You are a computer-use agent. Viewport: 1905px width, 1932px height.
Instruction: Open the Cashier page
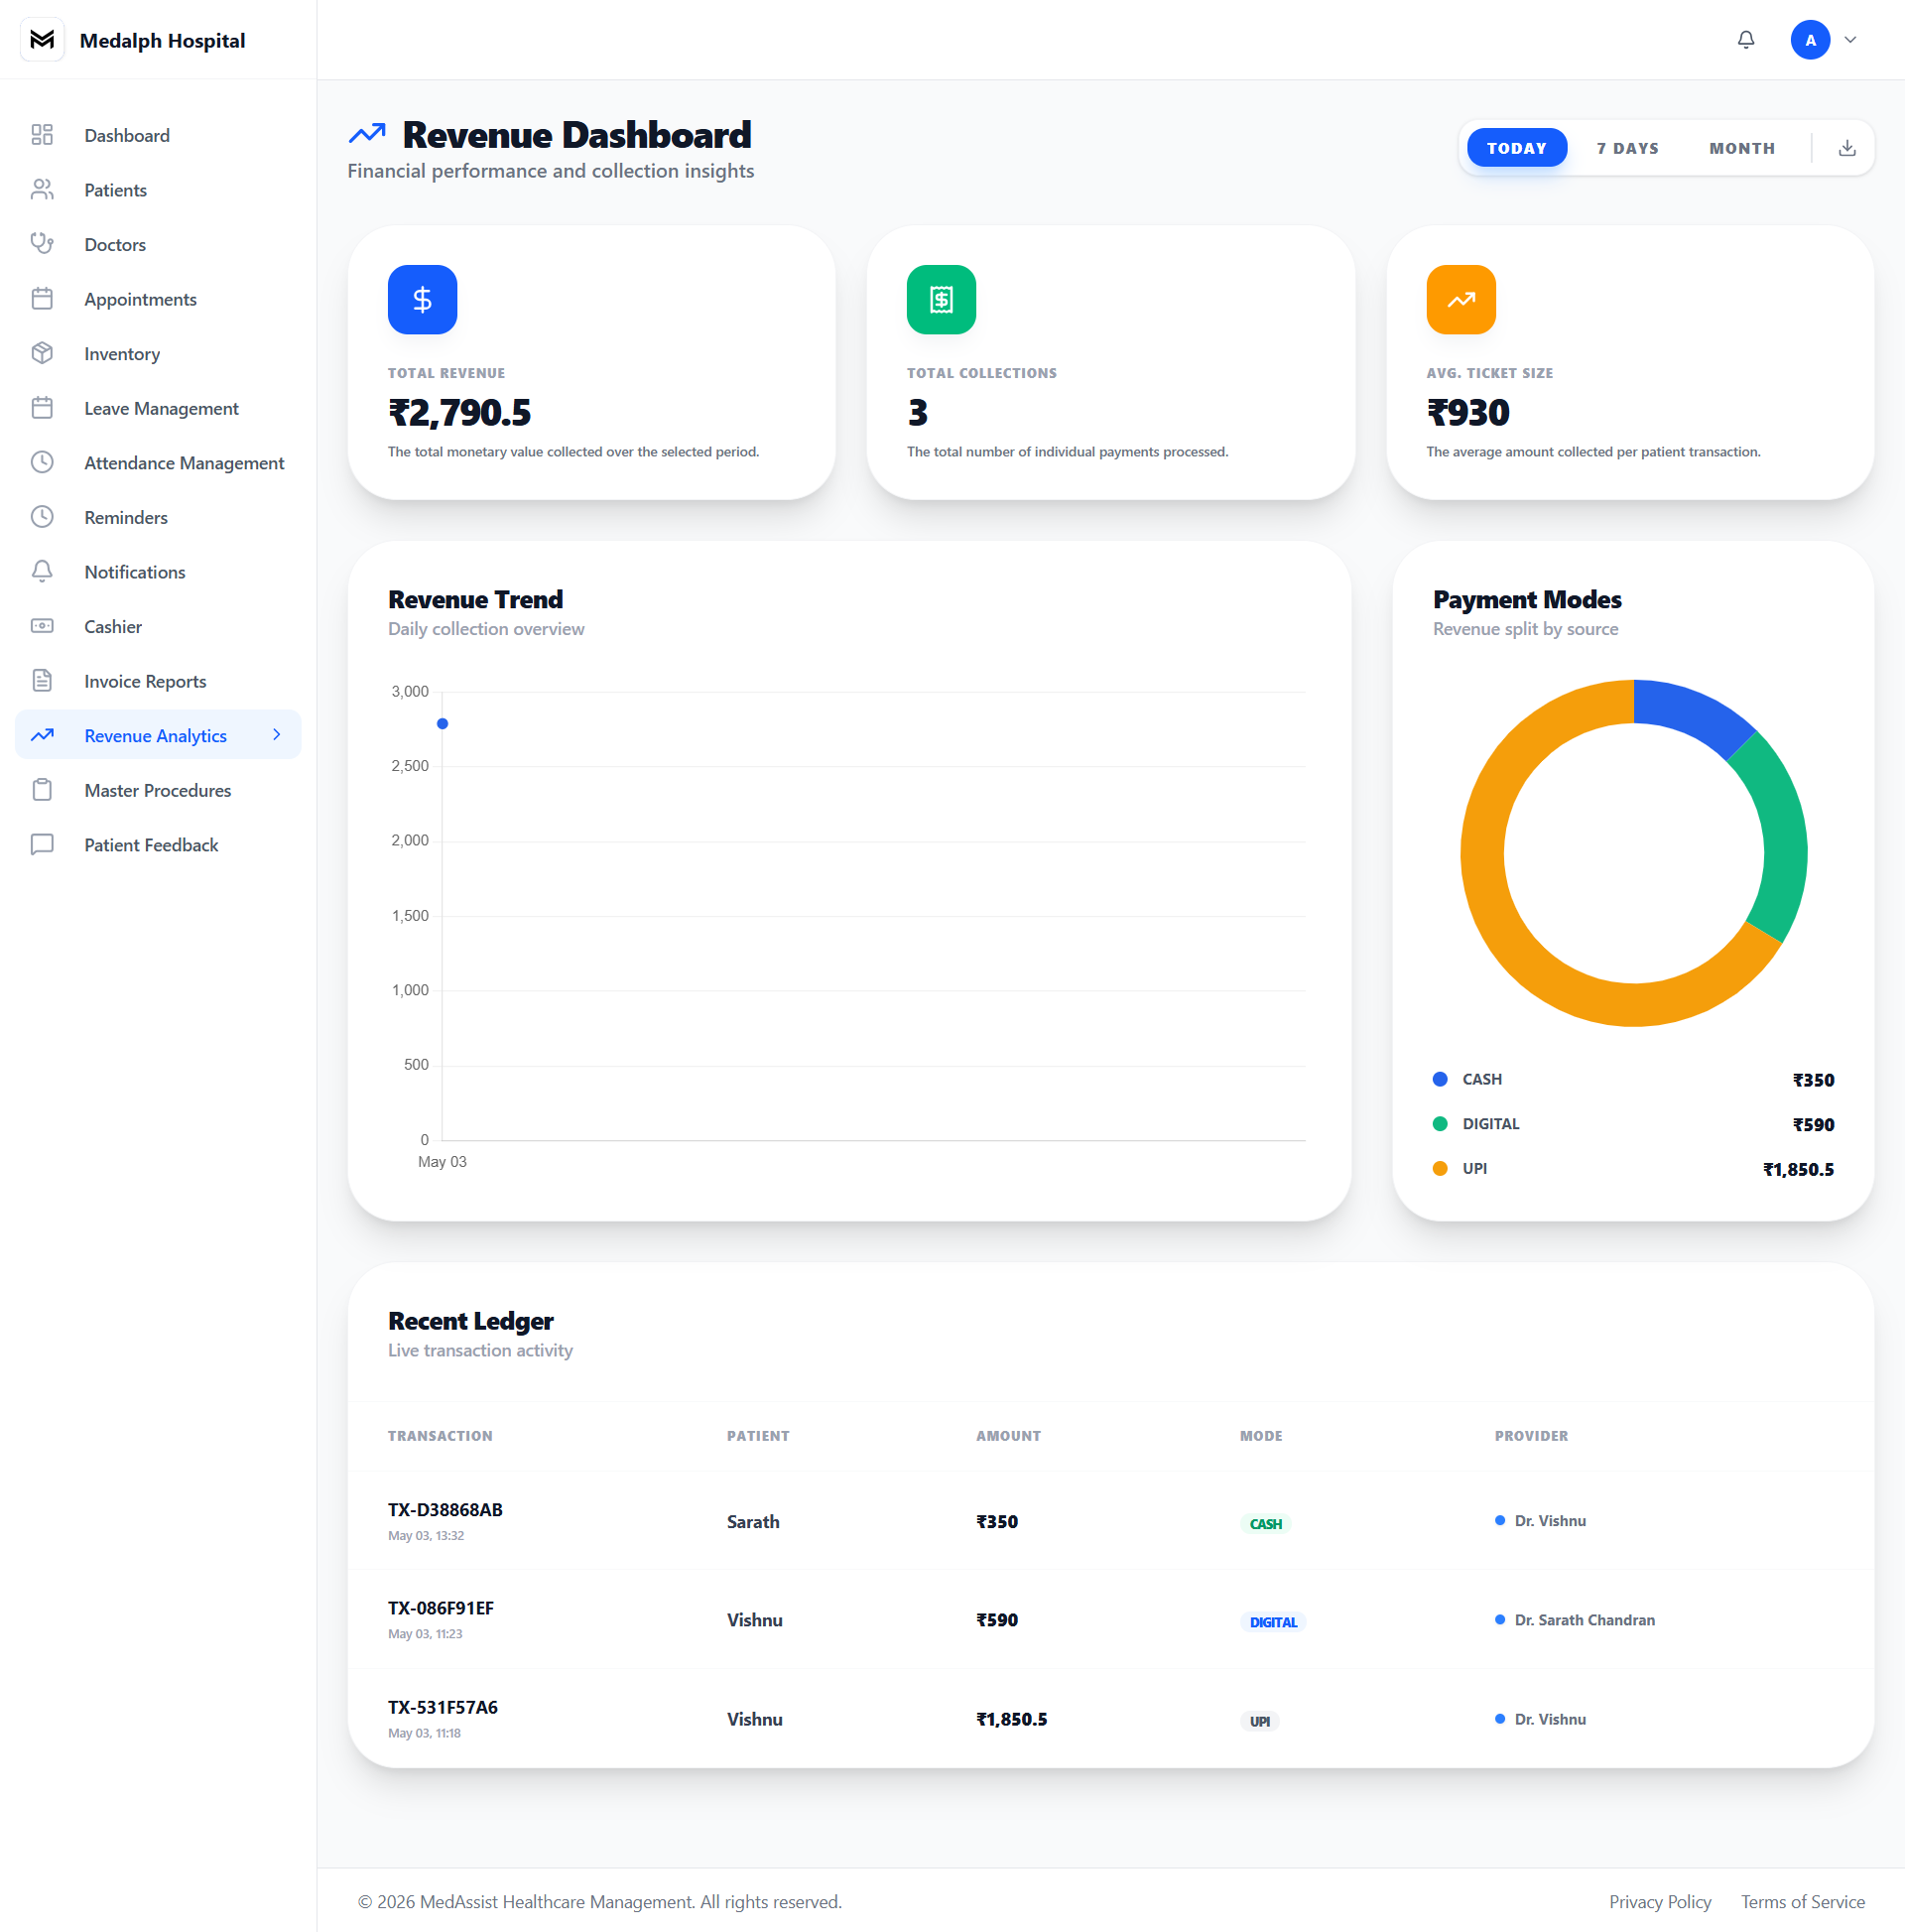[158, 626]
